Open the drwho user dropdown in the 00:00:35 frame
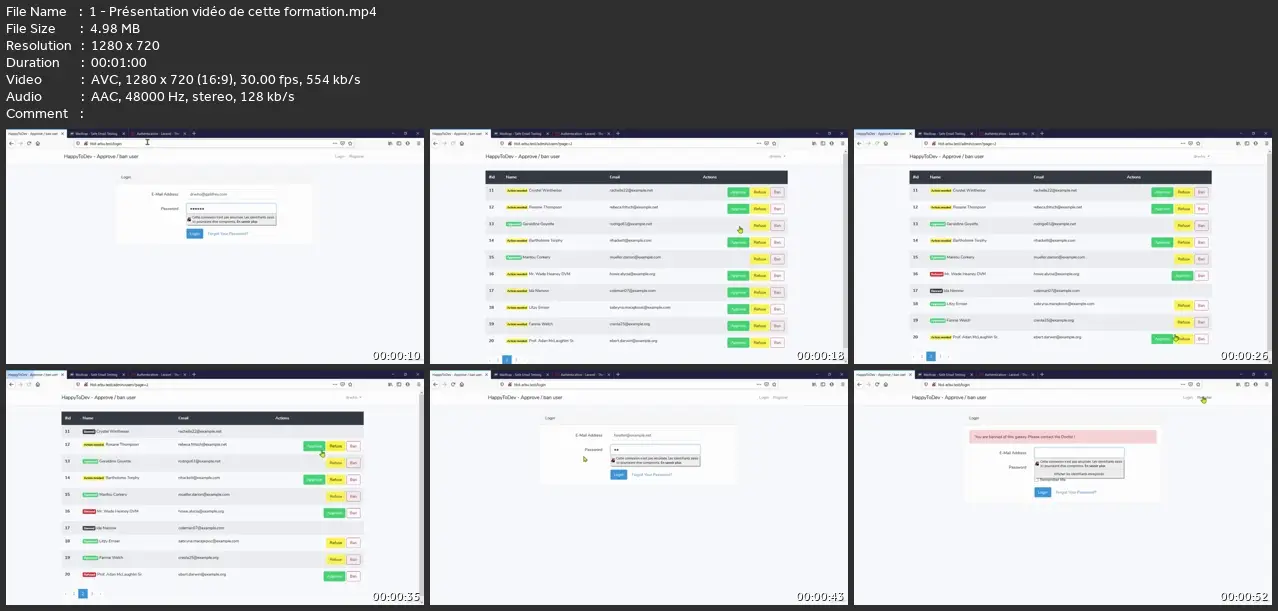 point(353,397)
